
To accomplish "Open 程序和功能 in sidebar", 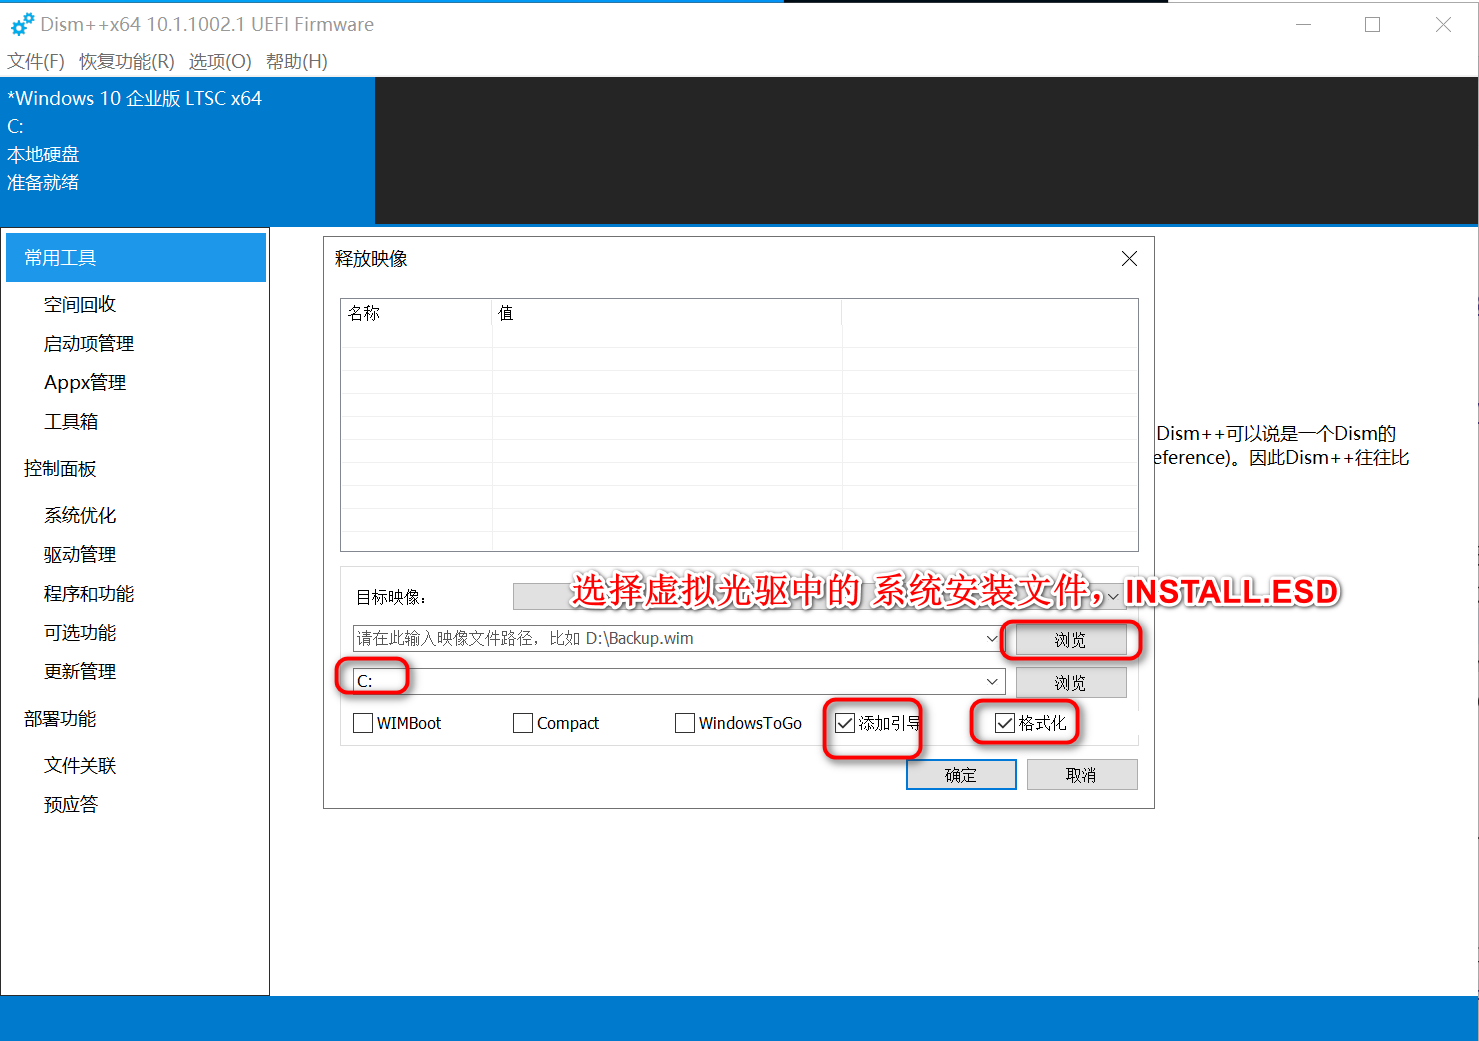I will tap(89, 594).
